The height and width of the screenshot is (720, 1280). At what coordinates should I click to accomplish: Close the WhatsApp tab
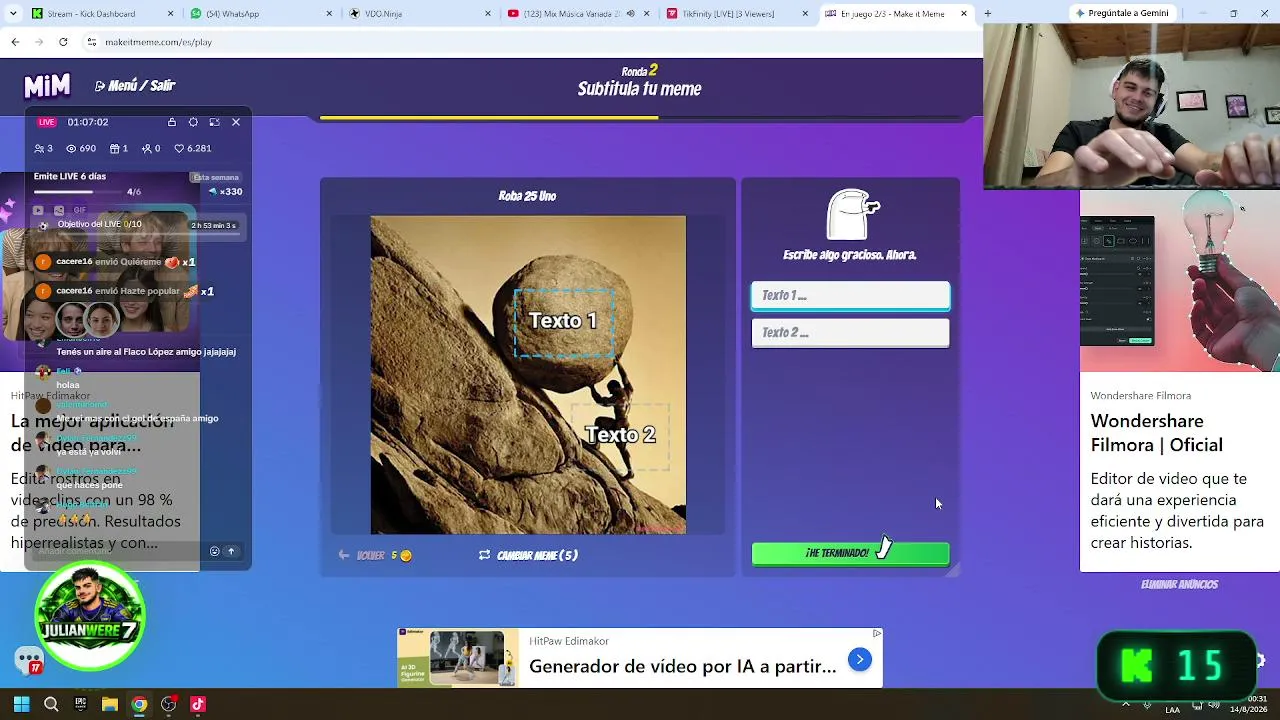pyautogui.click(x=330, y=13)
